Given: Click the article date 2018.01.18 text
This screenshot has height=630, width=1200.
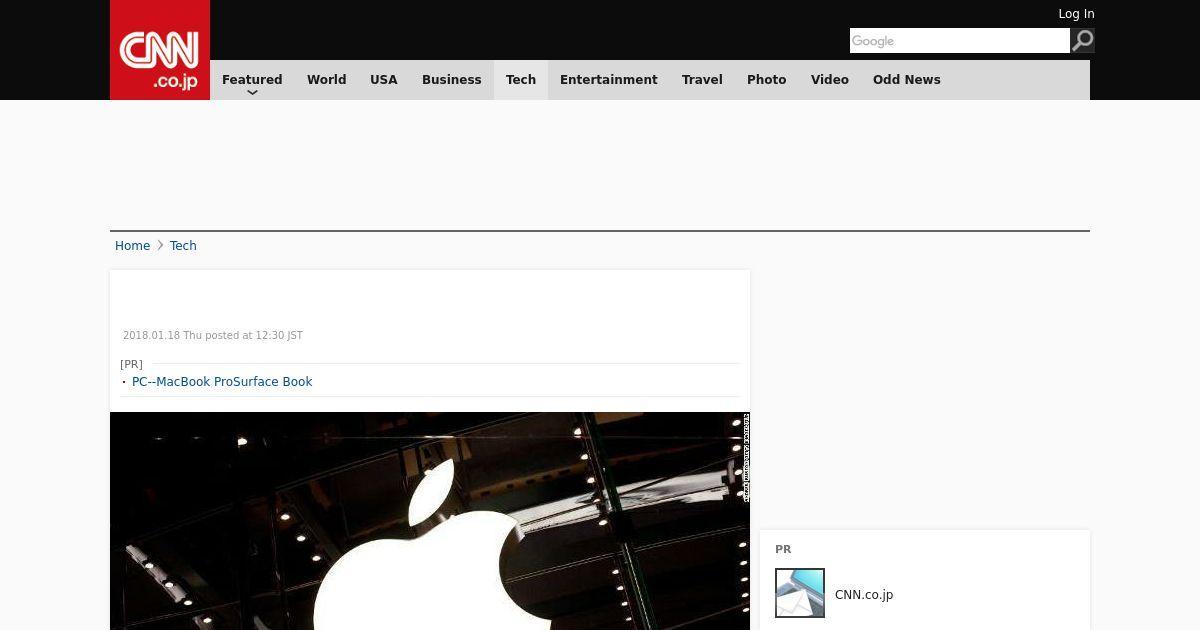Looking at the screenshot, I should [213, 336].
